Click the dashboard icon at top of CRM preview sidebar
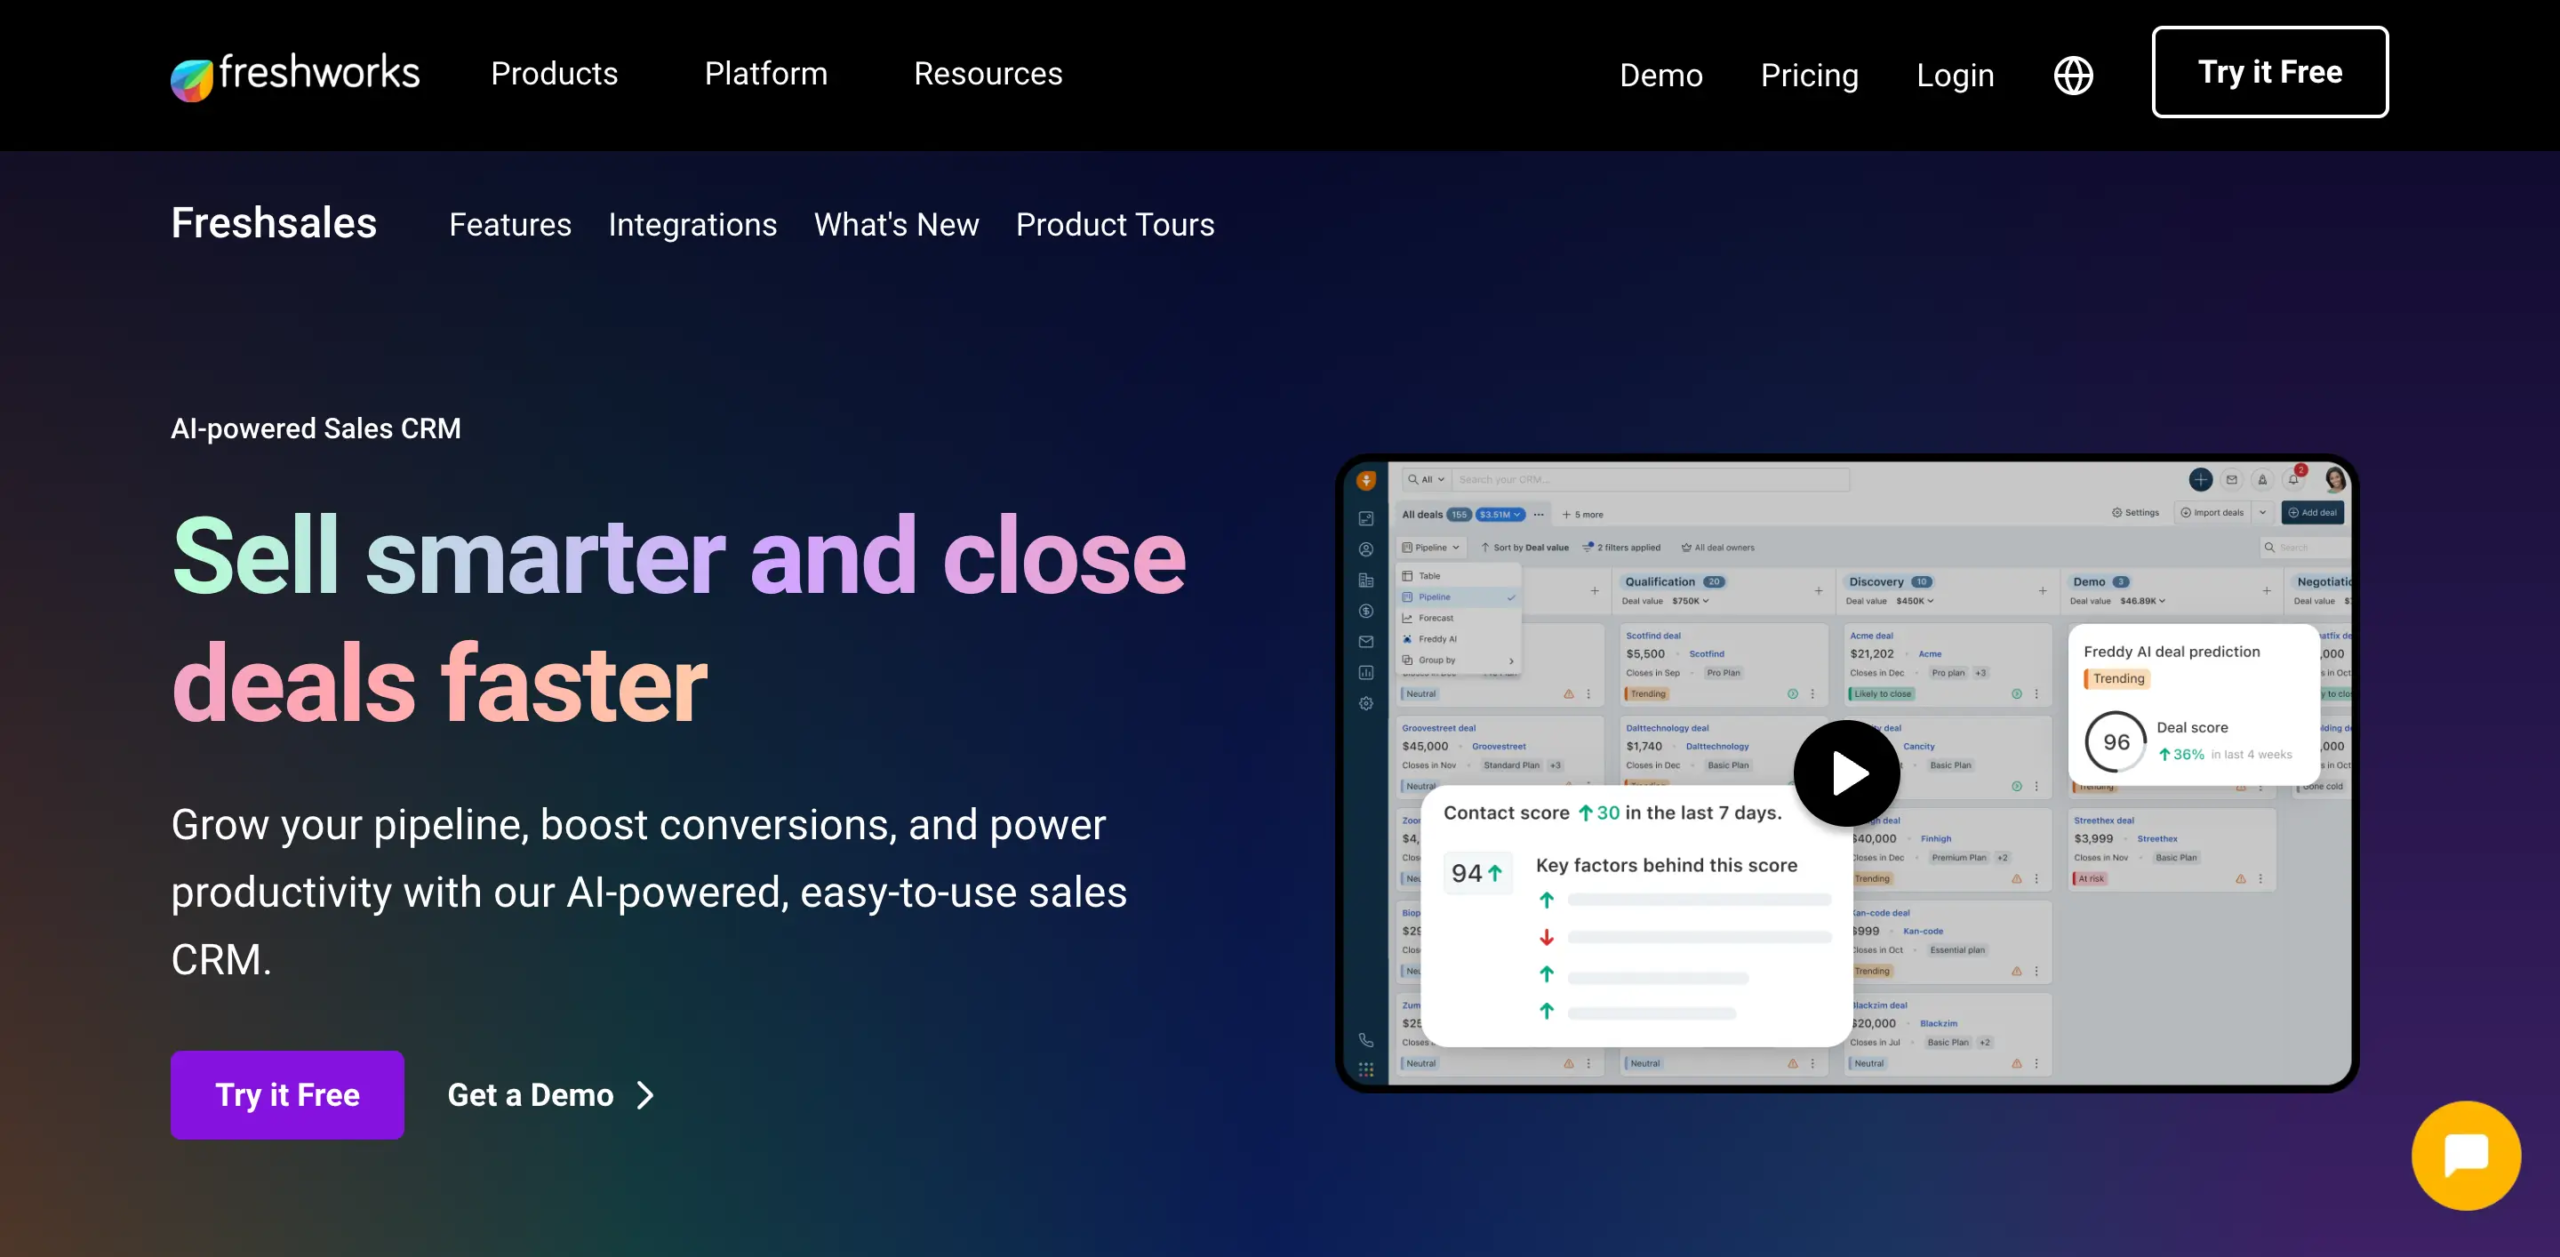The image size is (2560, 1257). pos(1366,518)
